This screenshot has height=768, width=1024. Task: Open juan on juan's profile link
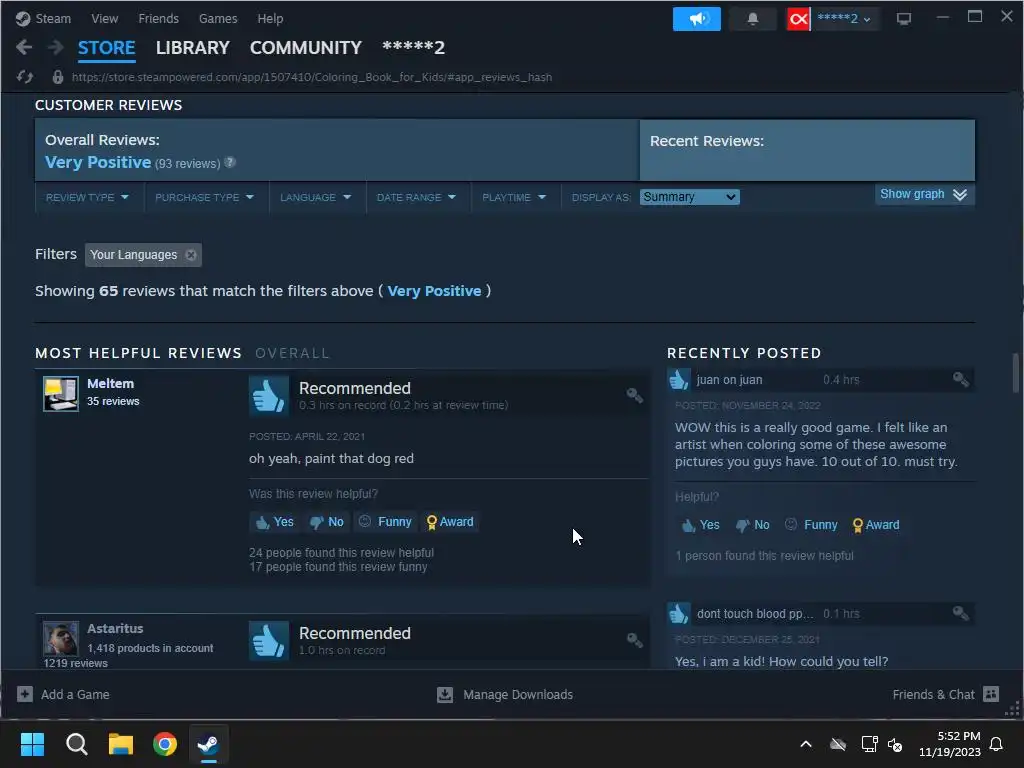coord(729,379)
